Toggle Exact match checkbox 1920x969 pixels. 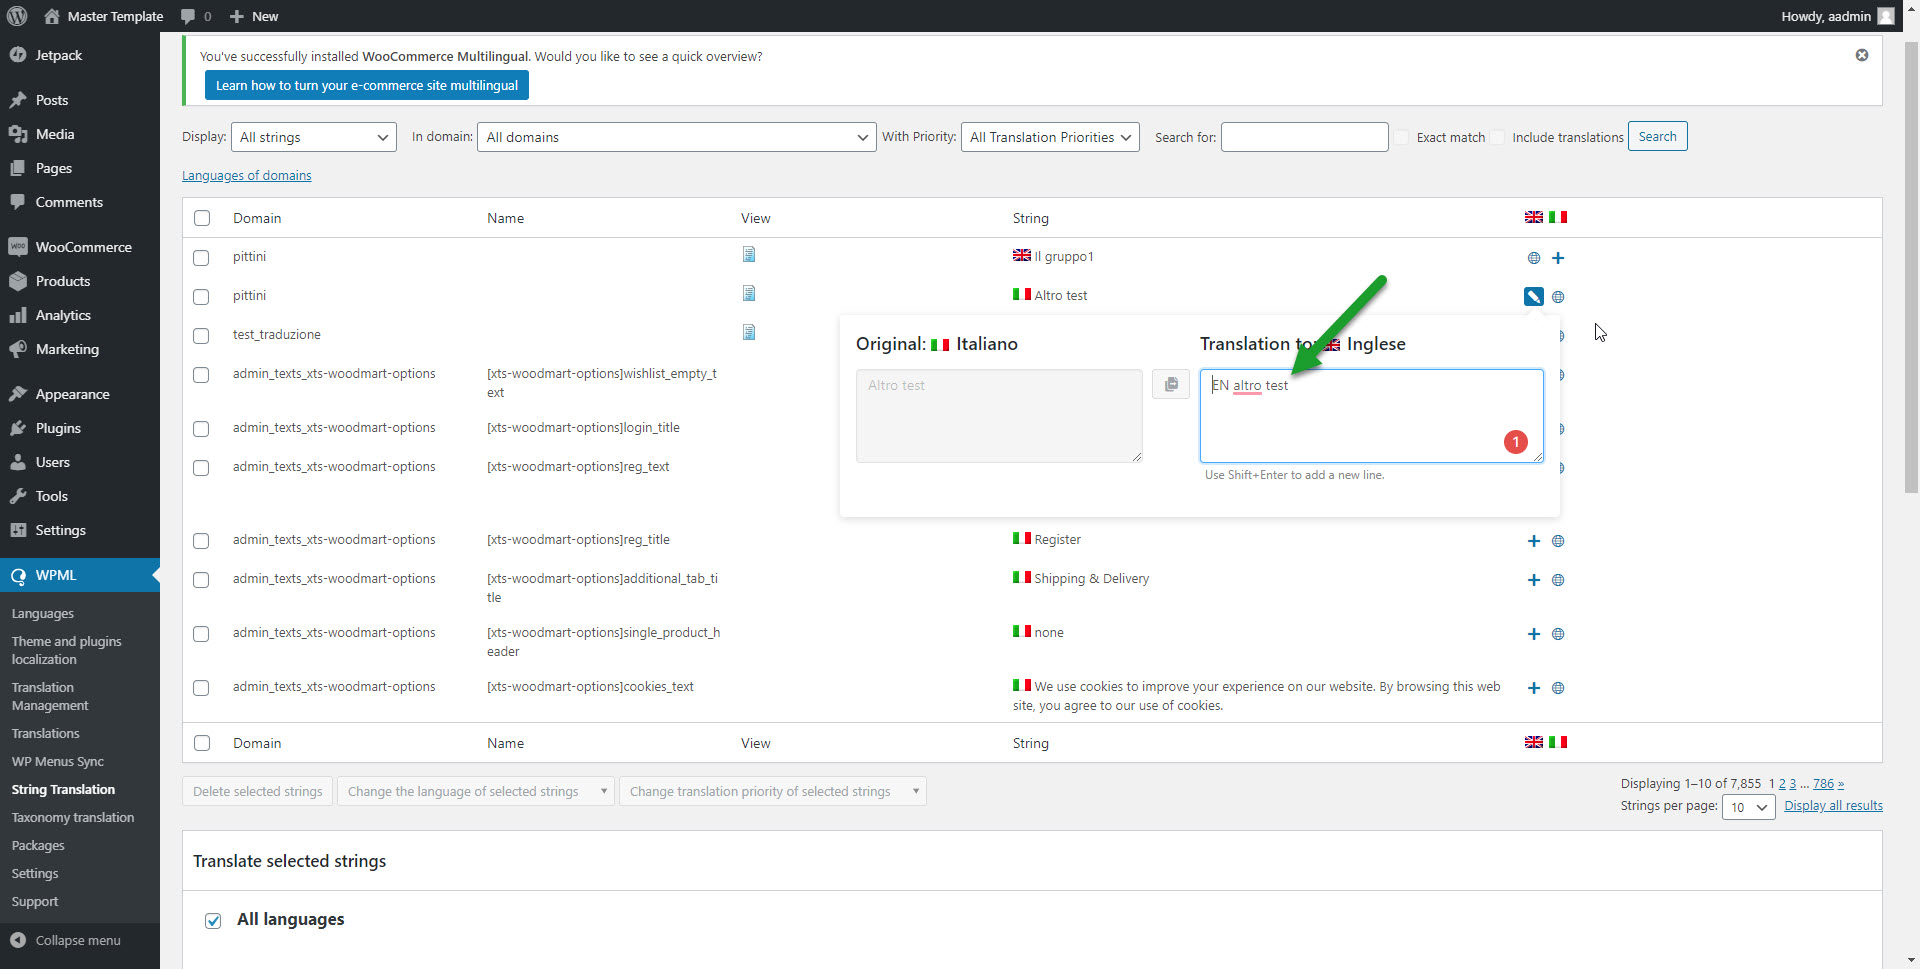[1402, 137]
